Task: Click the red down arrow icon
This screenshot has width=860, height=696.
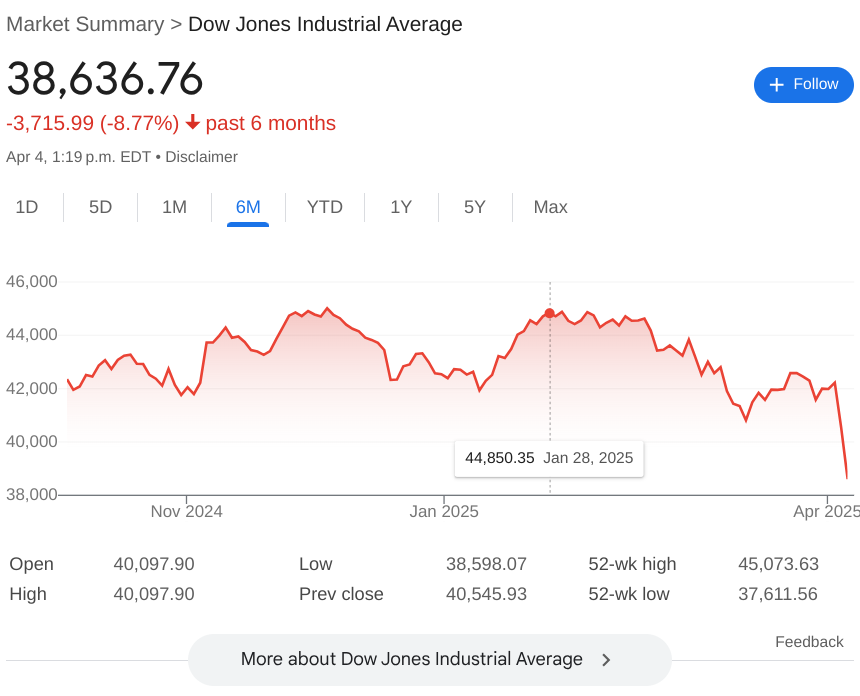Action: point(193,123)
